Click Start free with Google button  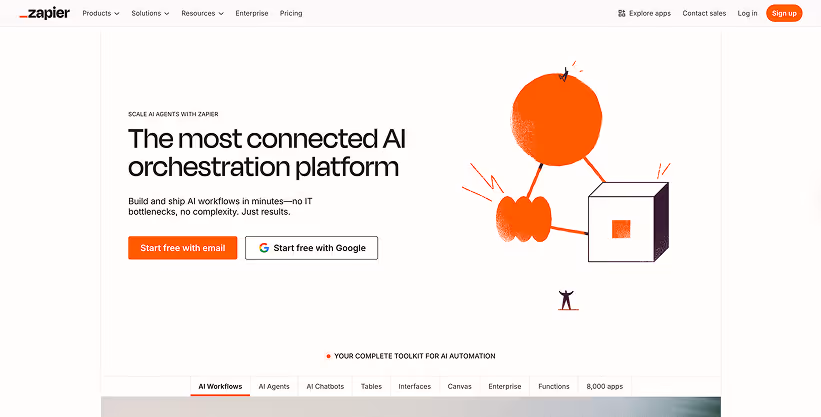[312, 248]
